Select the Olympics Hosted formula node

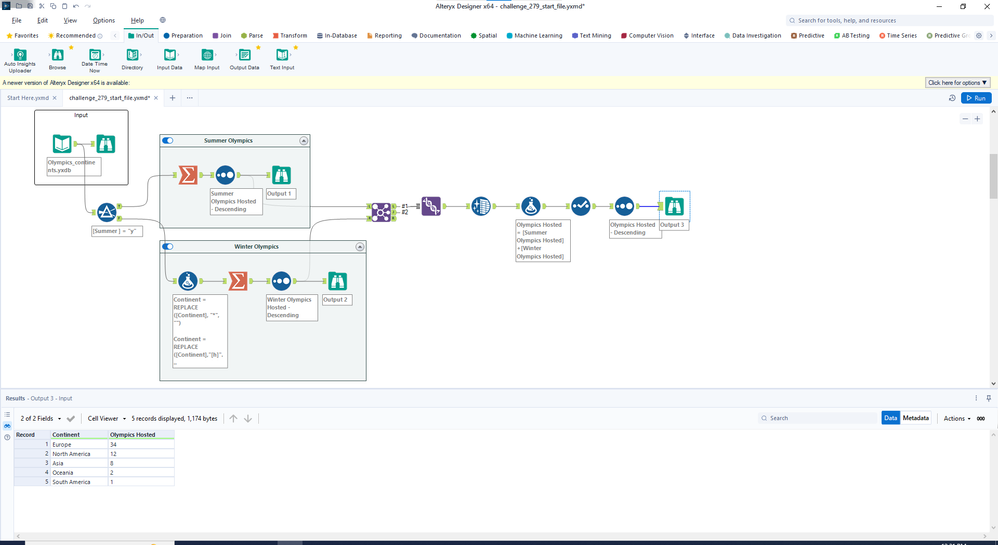point(531,206)
